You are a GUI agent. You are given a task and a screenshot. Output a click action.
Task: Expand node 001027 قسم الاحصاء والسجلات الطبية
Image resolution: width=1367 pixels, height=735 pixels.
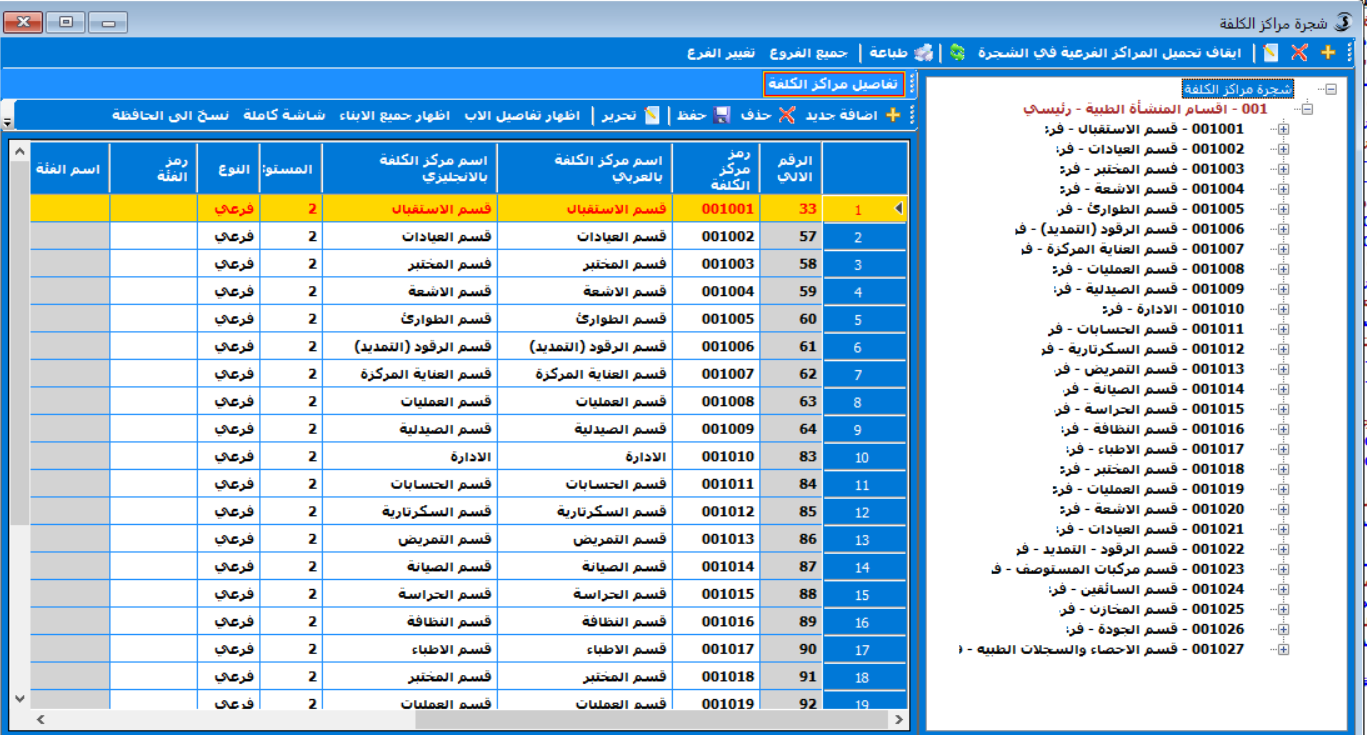1284,649
